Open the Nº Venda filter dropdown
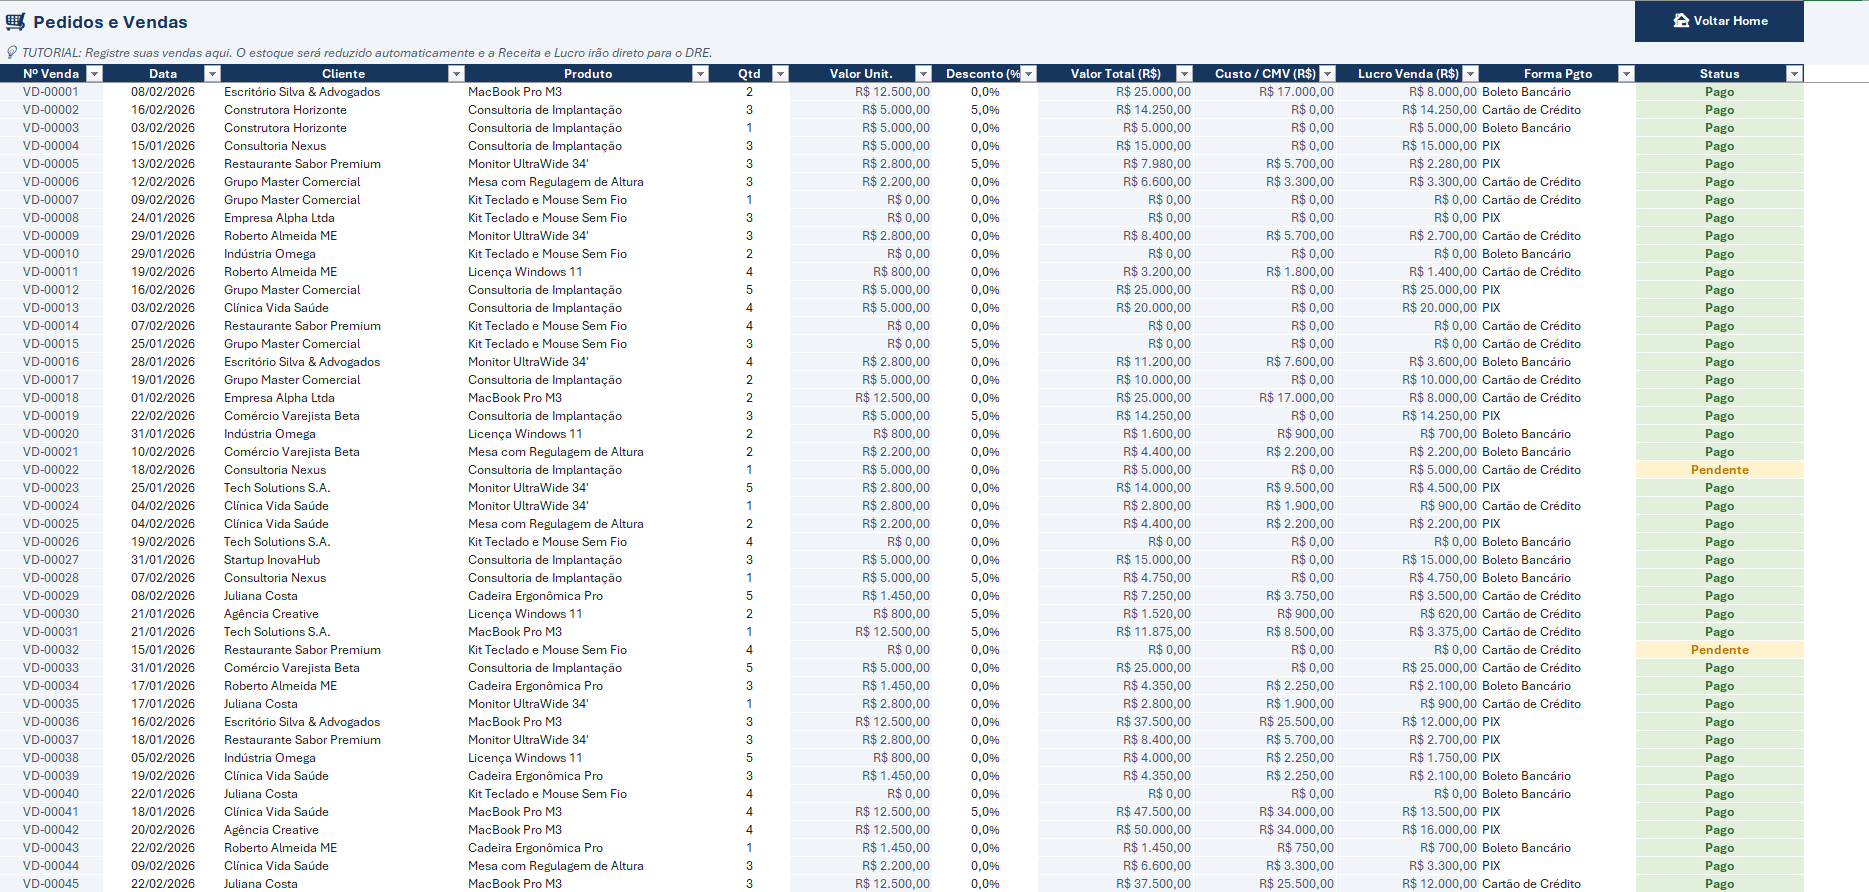Viewport: 1869px width, 892px height. pyautogui.click(x=94, y=74)
